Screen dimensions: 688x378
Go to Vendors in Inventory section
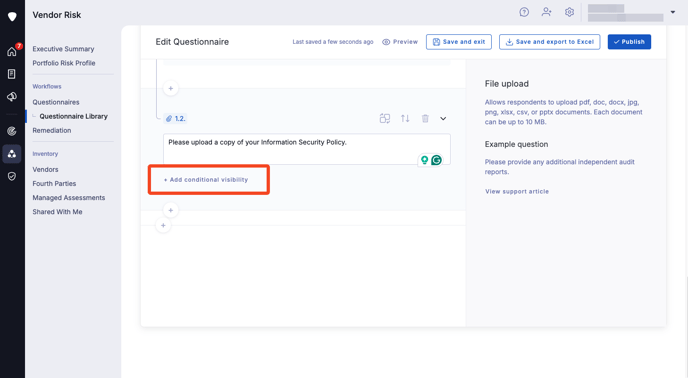45,169
